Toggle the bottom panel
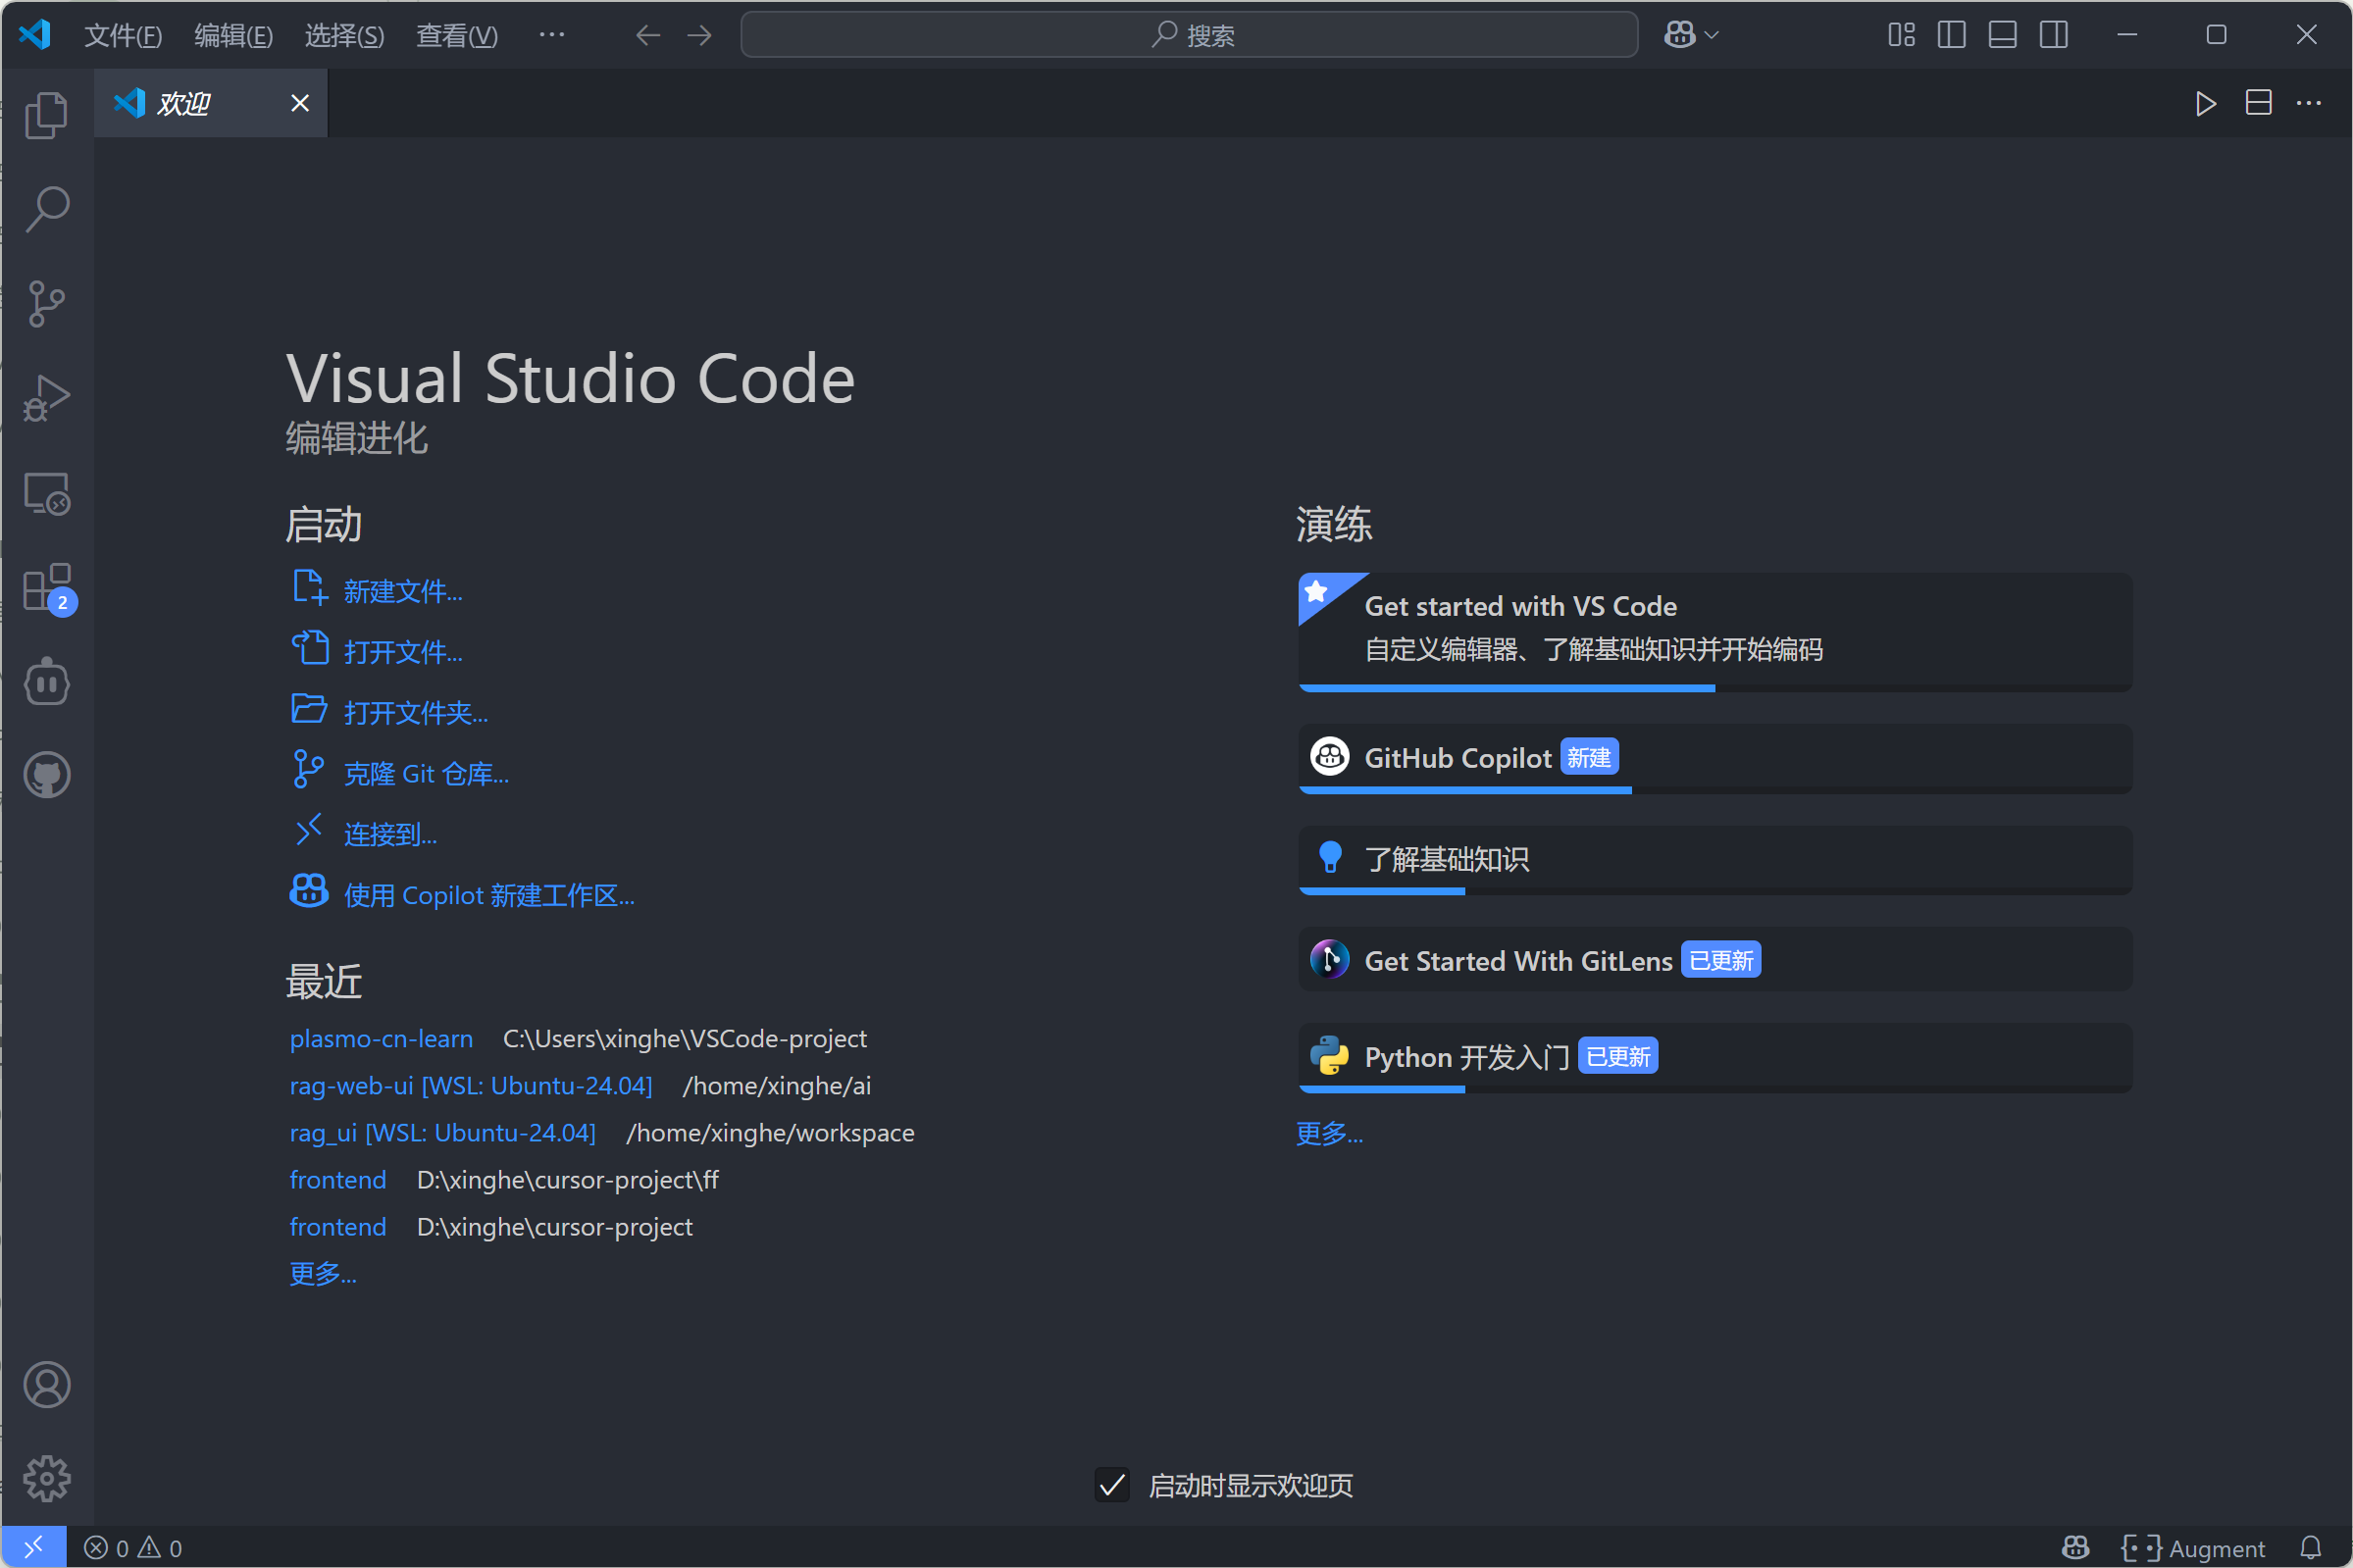This screenshot has width=2353, height=1568. (x=2002, y=35)
